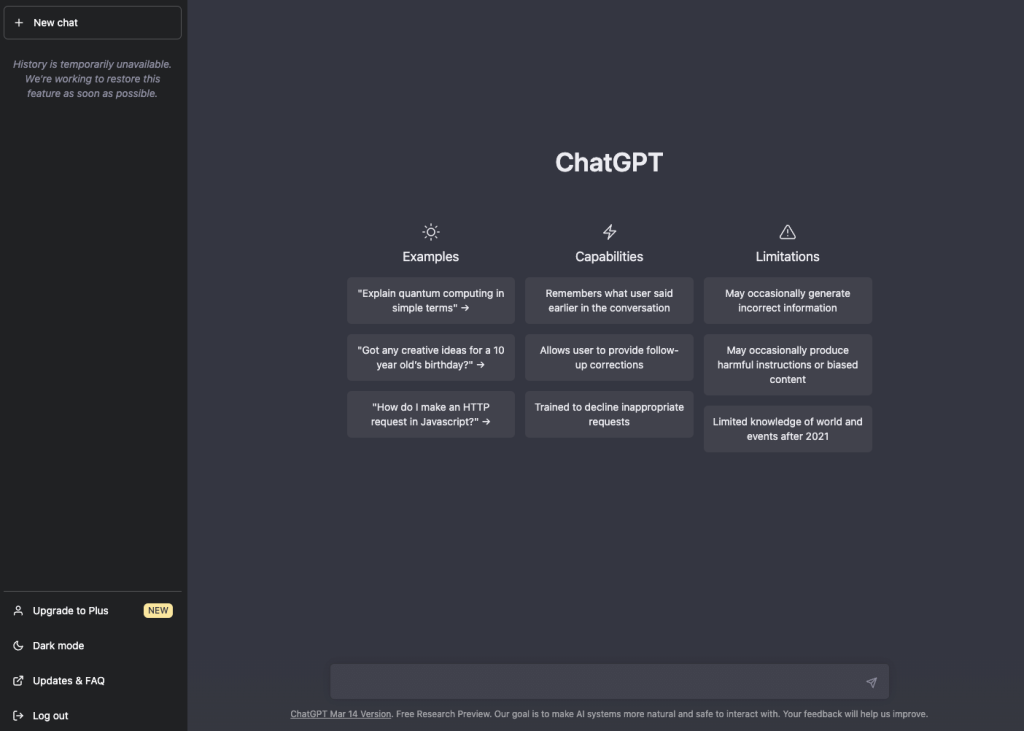Screen dimensions: 1024x731
Task: Click the Limitations column heading
Action: tap(788, 257)
